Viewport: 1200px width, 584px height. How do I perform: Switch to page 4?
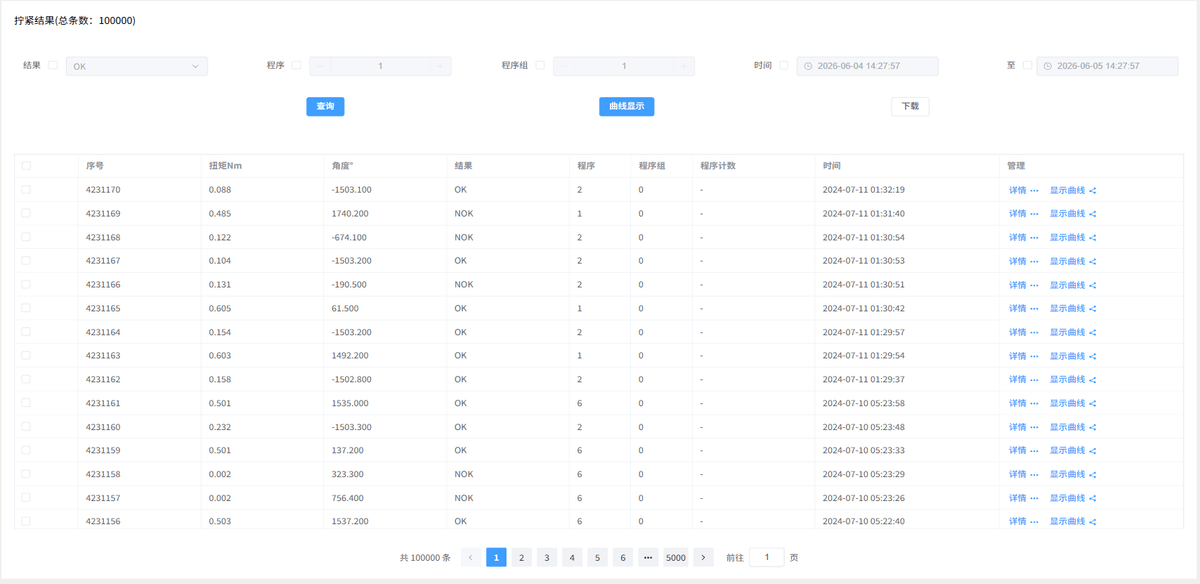coord(572,557)
